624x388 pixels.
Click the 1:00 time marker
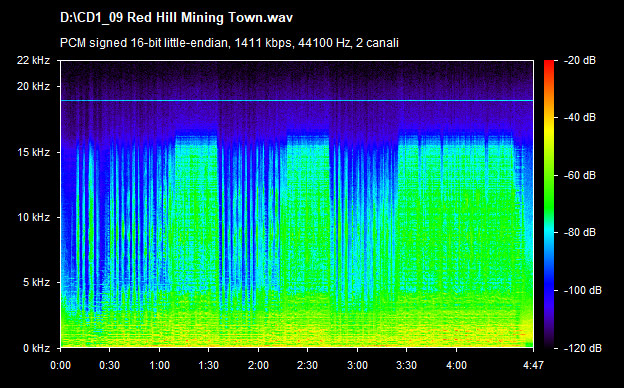click(x=159, y=365)
